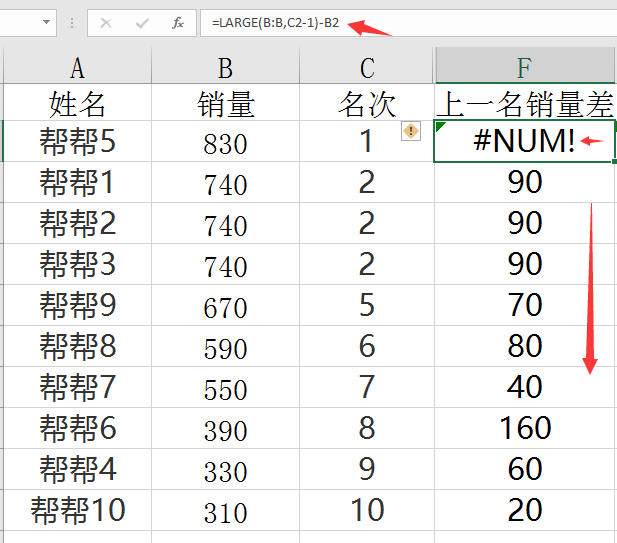Select cell 帮帮2
Image resolution: width=617 pixels, height=543 pixels.
tap(78, 223)
